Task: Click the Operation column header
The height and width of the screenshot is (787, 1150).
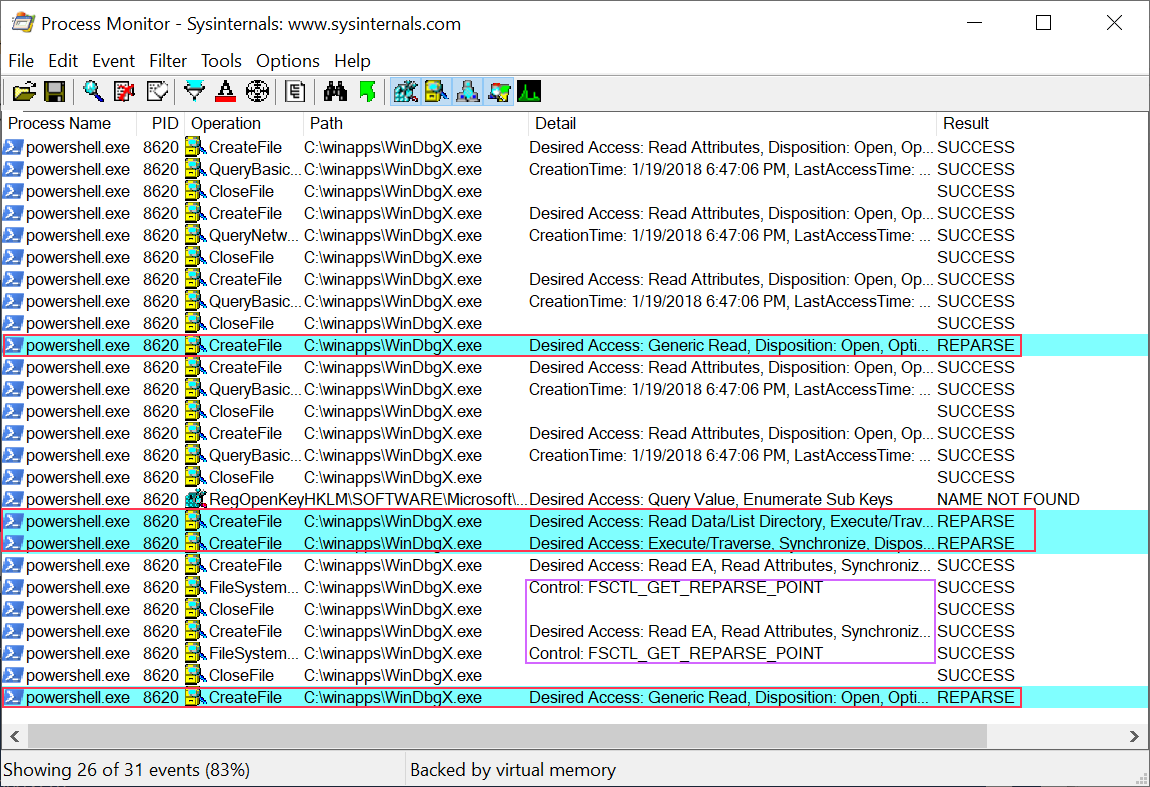Action: (x=243, y=123)
